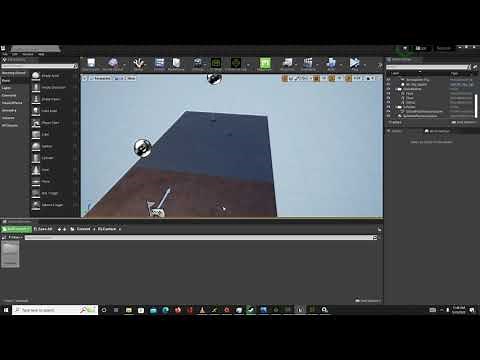The height and width of the screenshot is (360, 480).
Task: Open the File menu
Action: [x=5, y=54]
